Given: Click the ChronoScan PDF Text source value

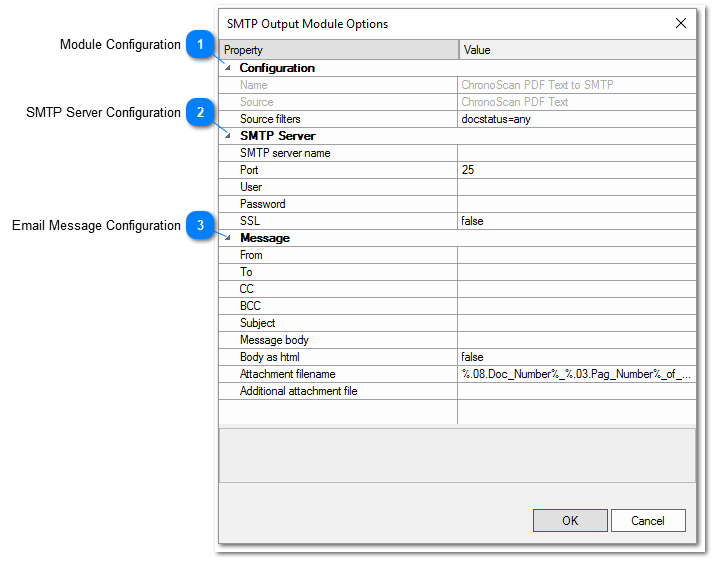Looking at the screenshot, I should pos(515,102).
